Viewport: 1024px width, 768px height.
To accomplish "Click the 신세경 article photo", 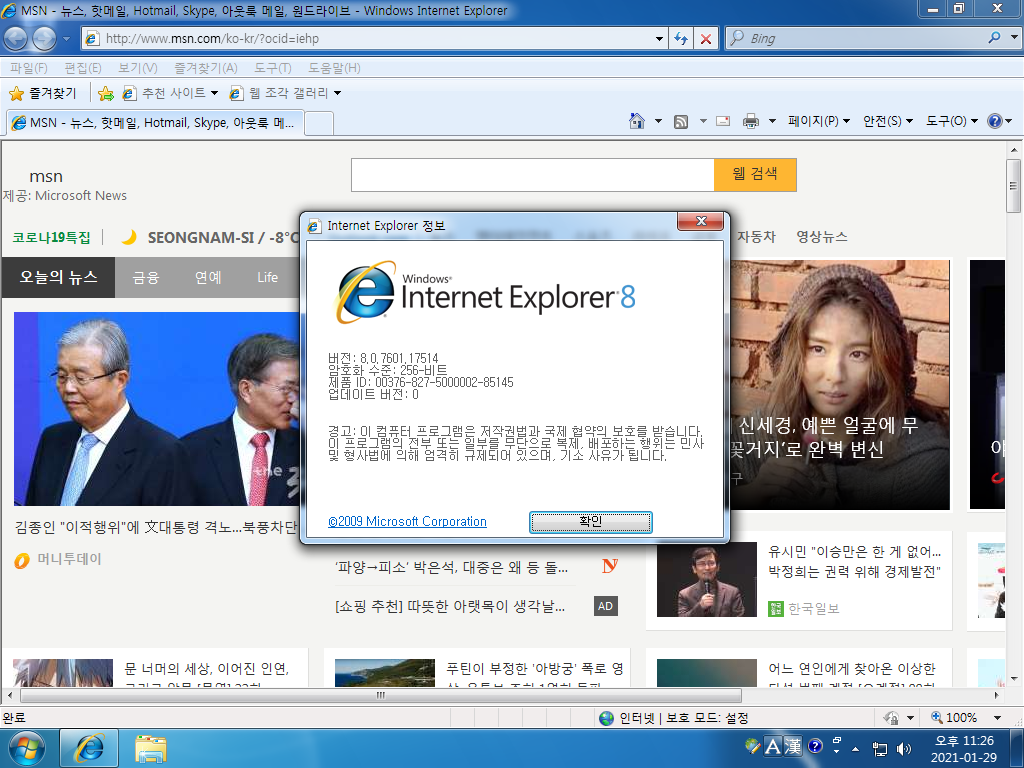I will [x=839, y=385].
